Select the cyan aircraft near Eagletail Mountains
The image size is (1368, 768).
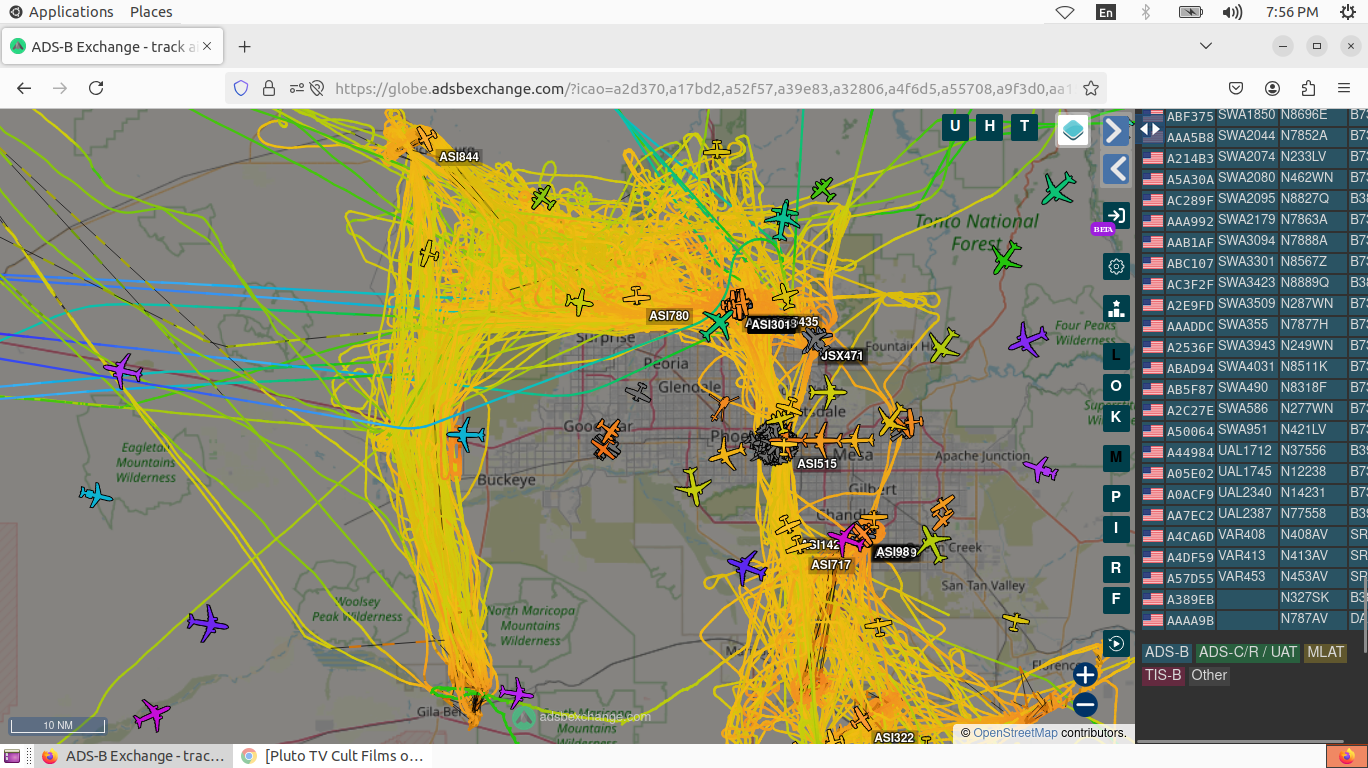(96, 494)
